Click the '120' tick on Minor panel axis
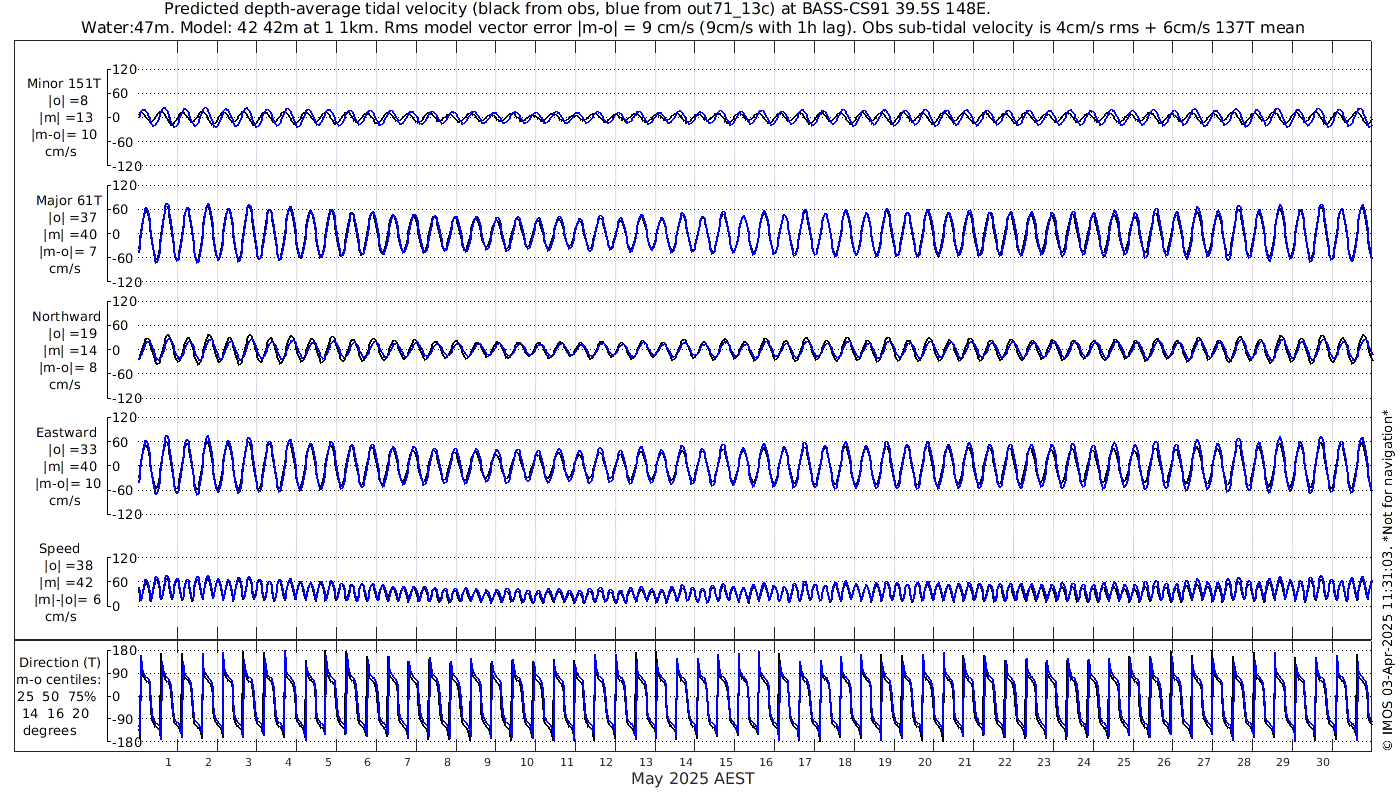1400x800 pixels. 125,70
